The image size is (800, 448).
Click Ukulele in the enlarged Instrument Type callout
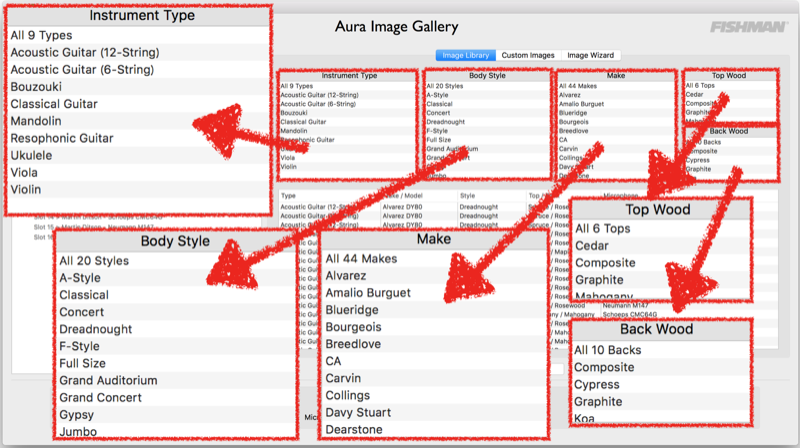coord(32,156)
